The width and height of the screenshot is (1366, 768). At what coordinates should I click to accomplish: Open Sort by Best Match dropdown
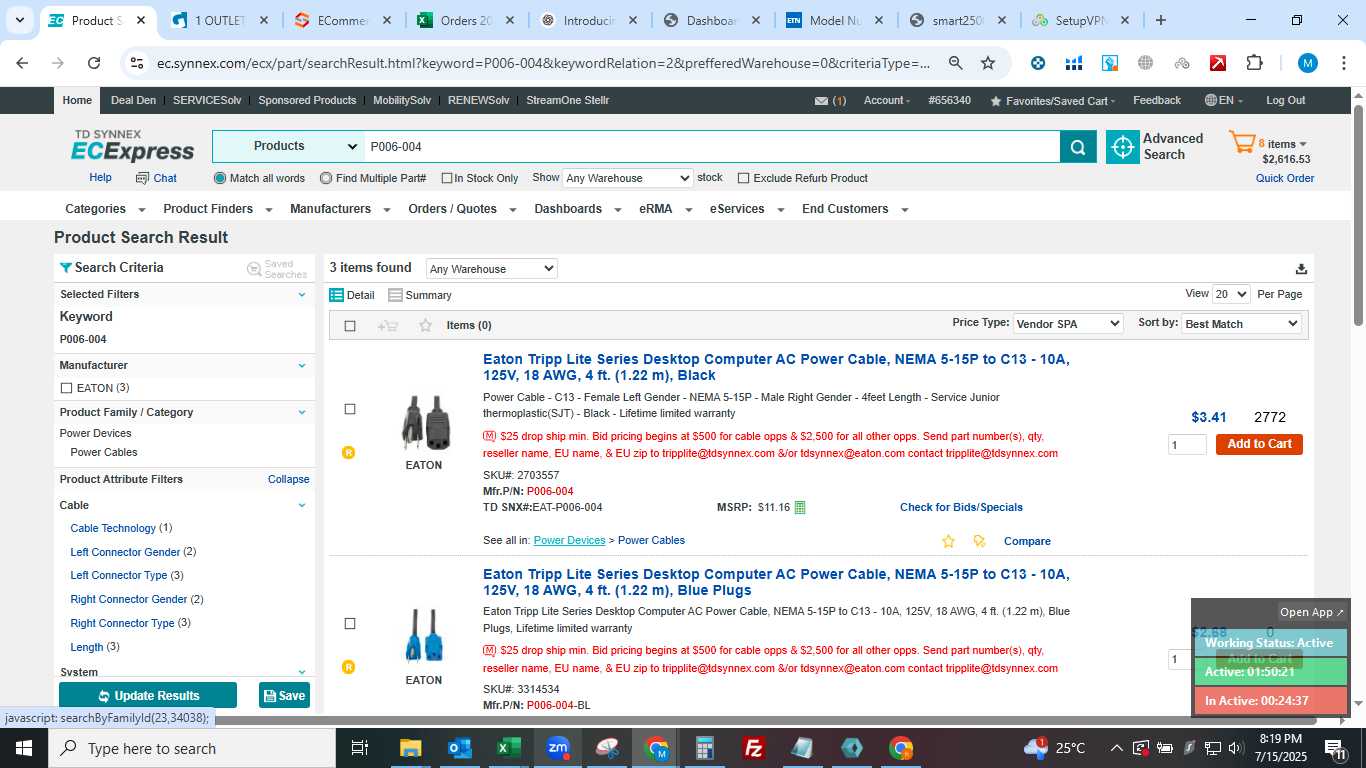(1241, 324)
